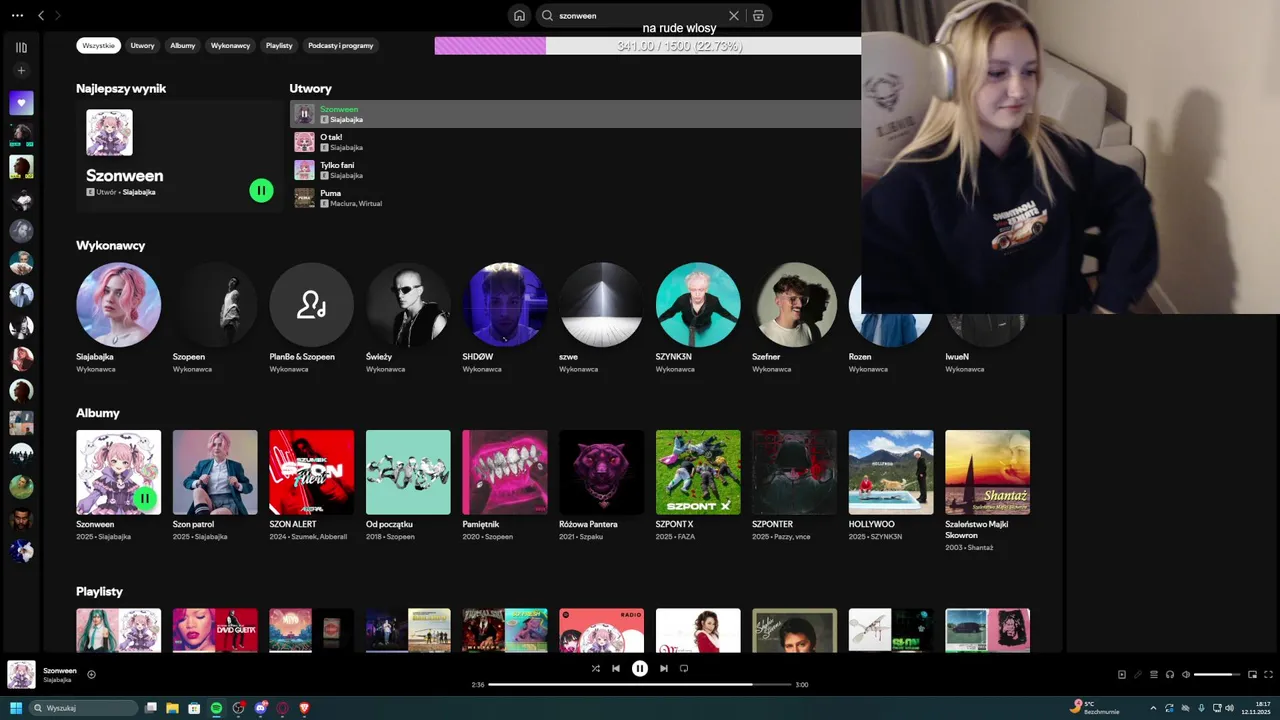This screenshot has height=720, width=1280.
Task: Toggle the play queue icon
Action: (x=1154, y=675)
